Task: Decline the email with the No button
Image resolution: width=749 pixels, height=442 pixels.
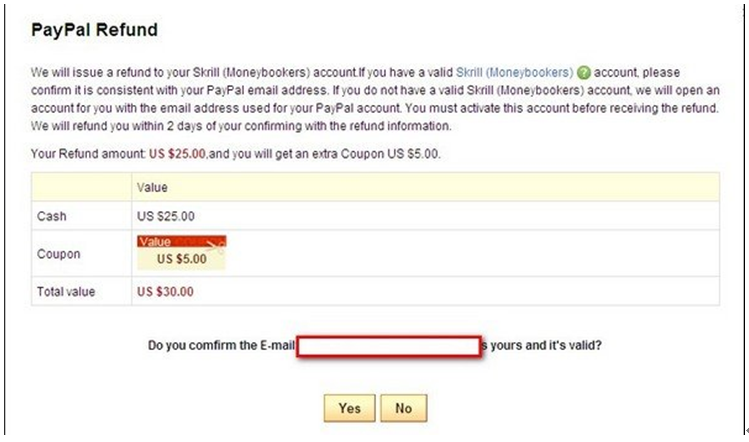Action: 404,408
